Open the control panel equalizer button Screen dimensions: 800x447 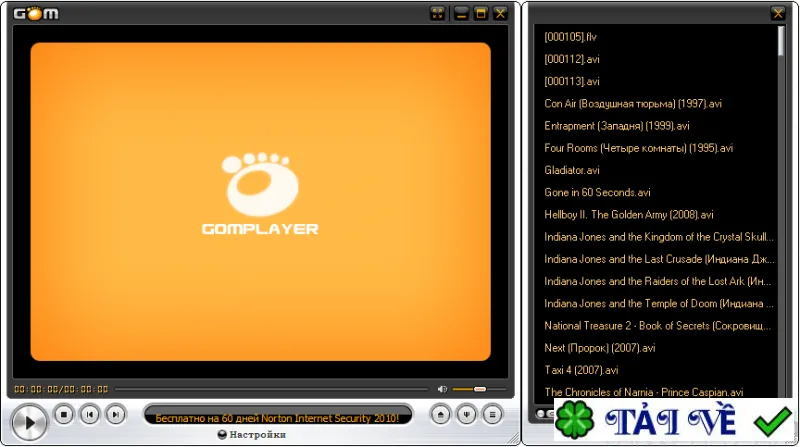(x=466, y=415)
